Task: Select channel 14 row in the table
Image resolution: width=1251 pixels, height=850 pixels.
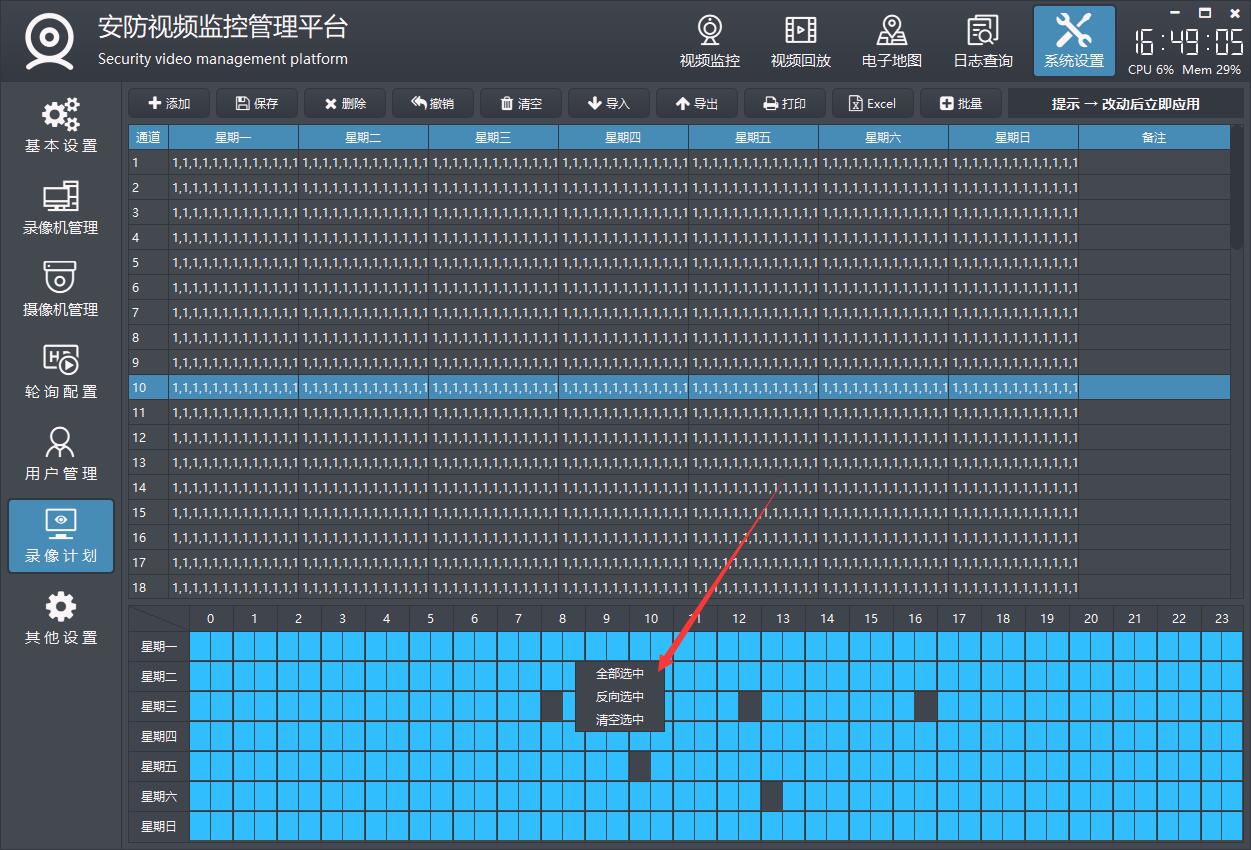Action: pos(600,488)
